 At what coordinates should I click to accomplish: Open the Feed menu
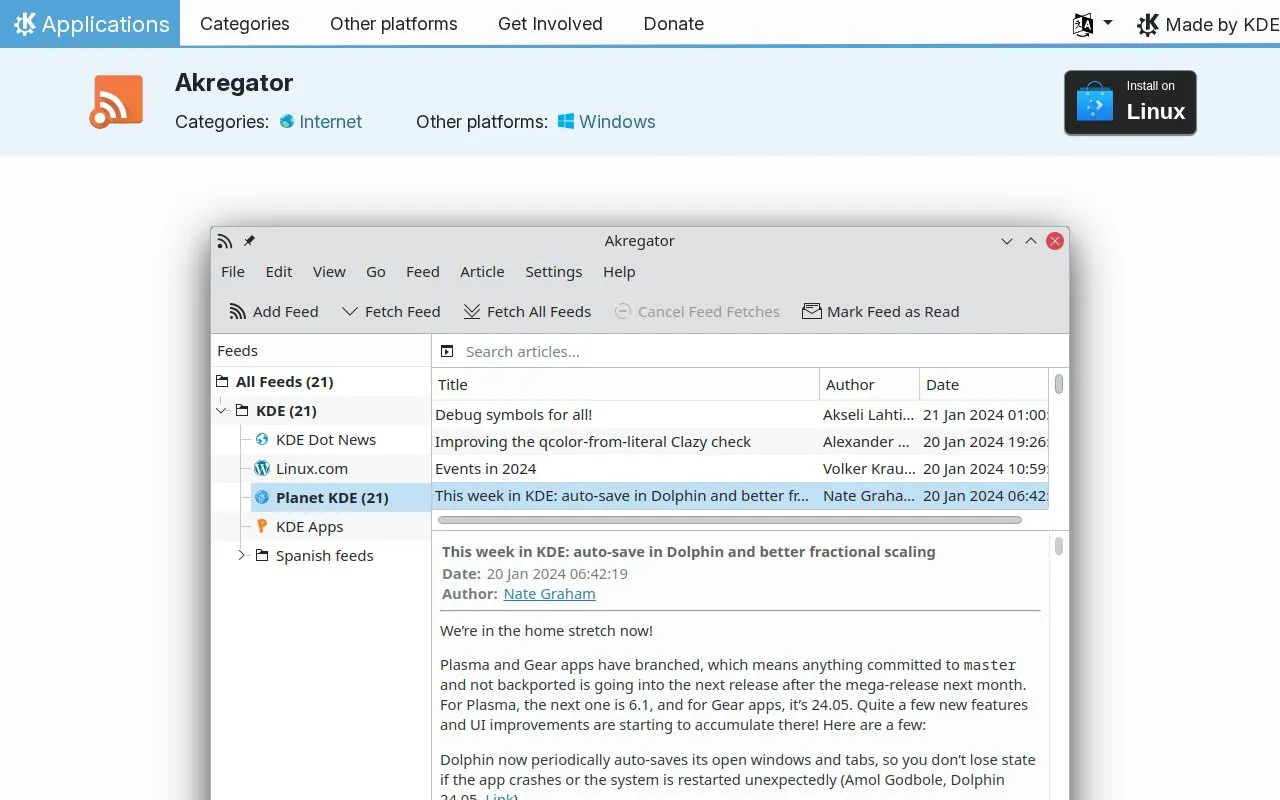point(423,272)
